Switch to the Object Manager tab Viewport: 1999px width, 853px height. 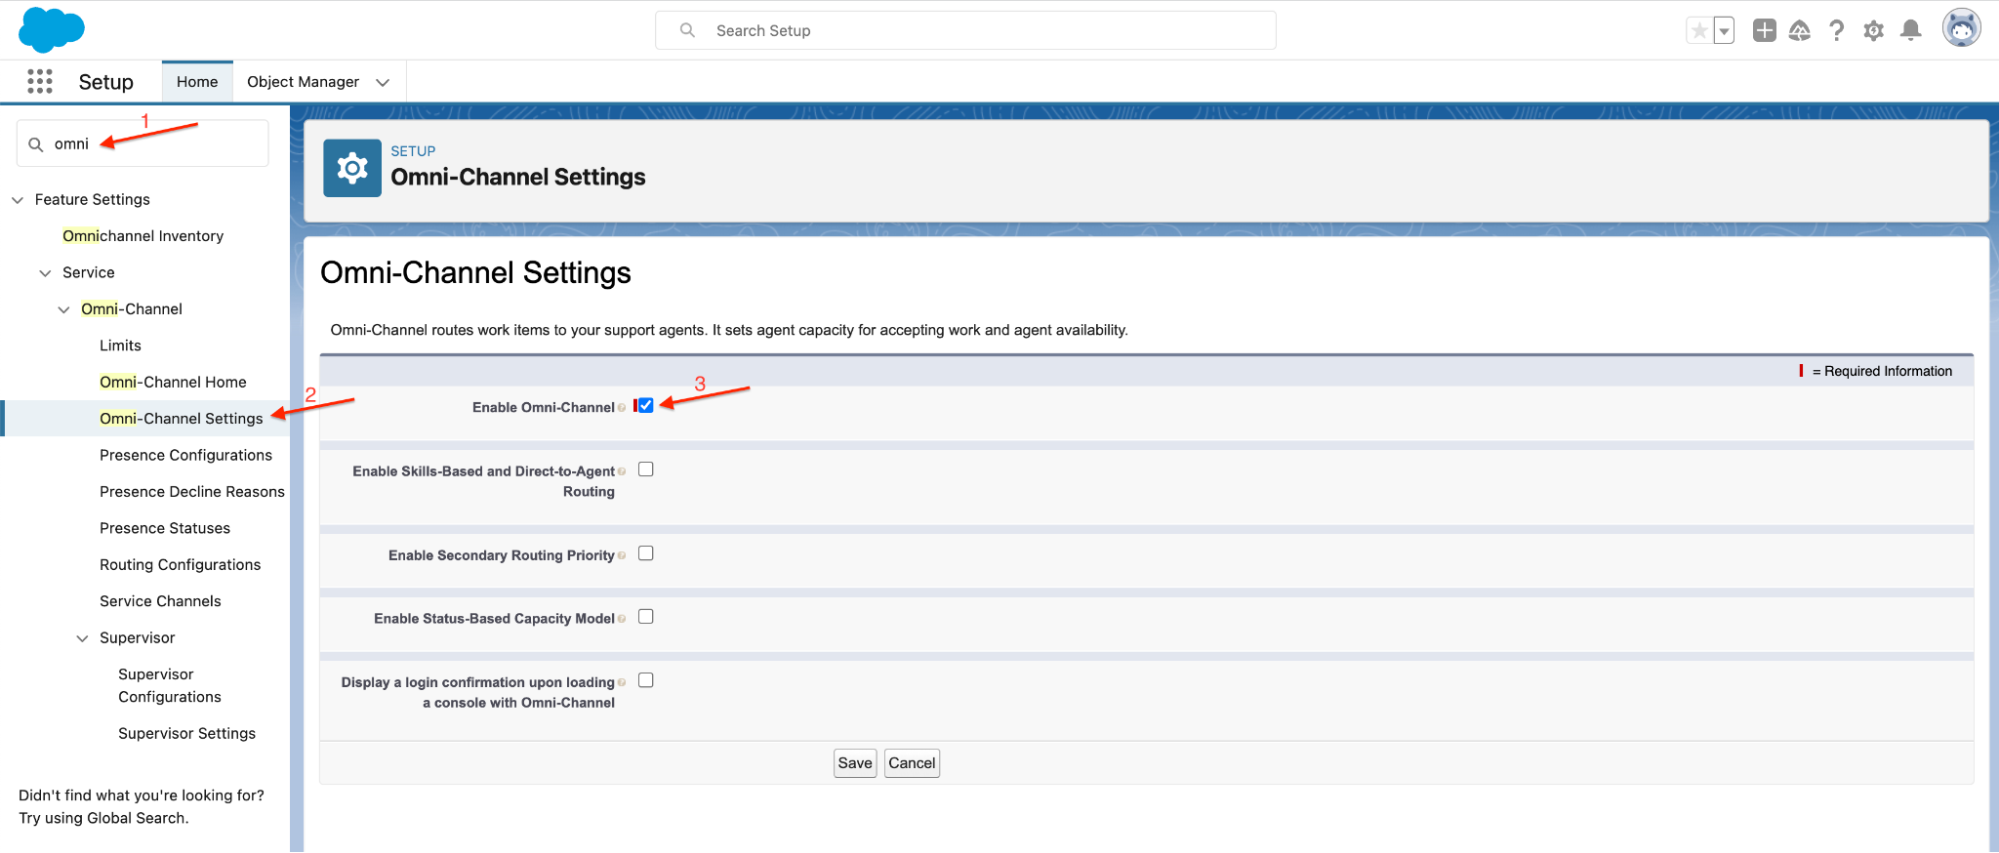[x=303, y=82]
